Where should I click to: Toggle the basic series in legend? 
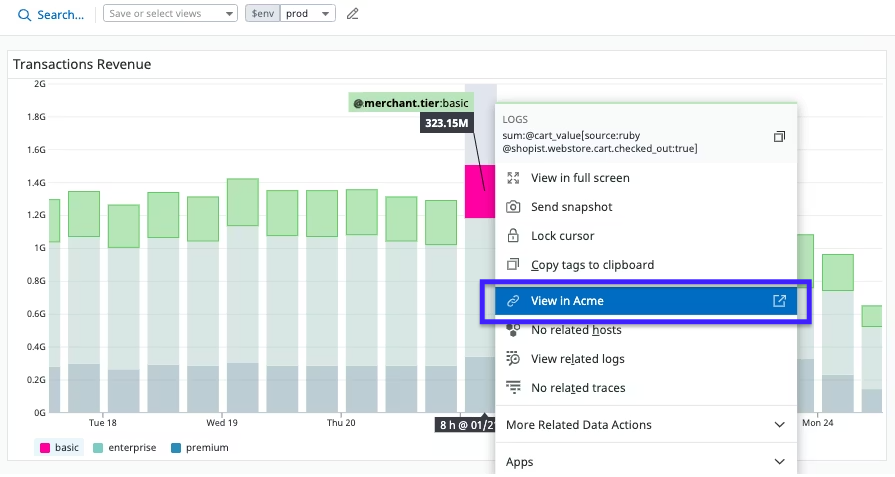(x=58, y=447)
